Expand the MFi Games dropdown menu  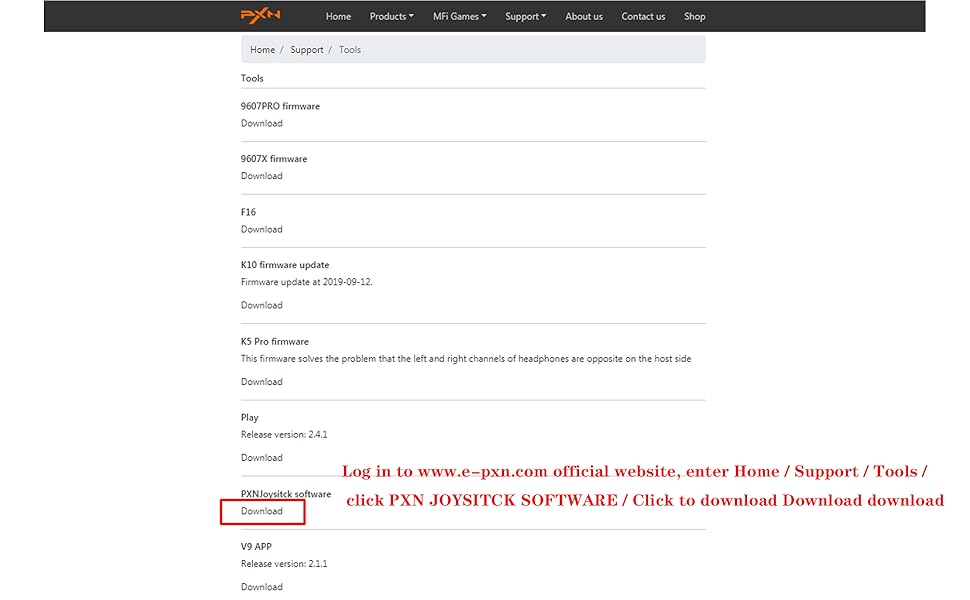click(x=459, y=16)
